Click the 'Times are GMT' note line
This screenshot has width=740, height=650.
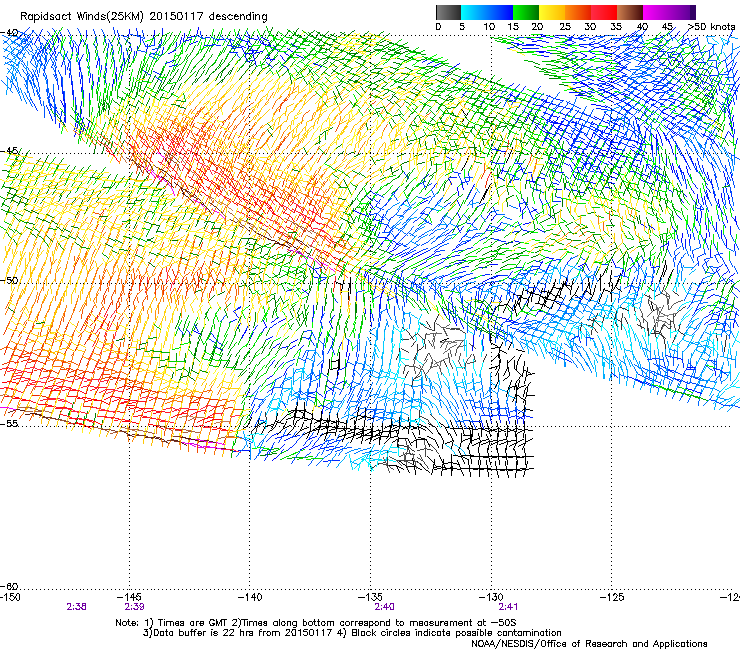pyautogui.click(x=316, y=623)
